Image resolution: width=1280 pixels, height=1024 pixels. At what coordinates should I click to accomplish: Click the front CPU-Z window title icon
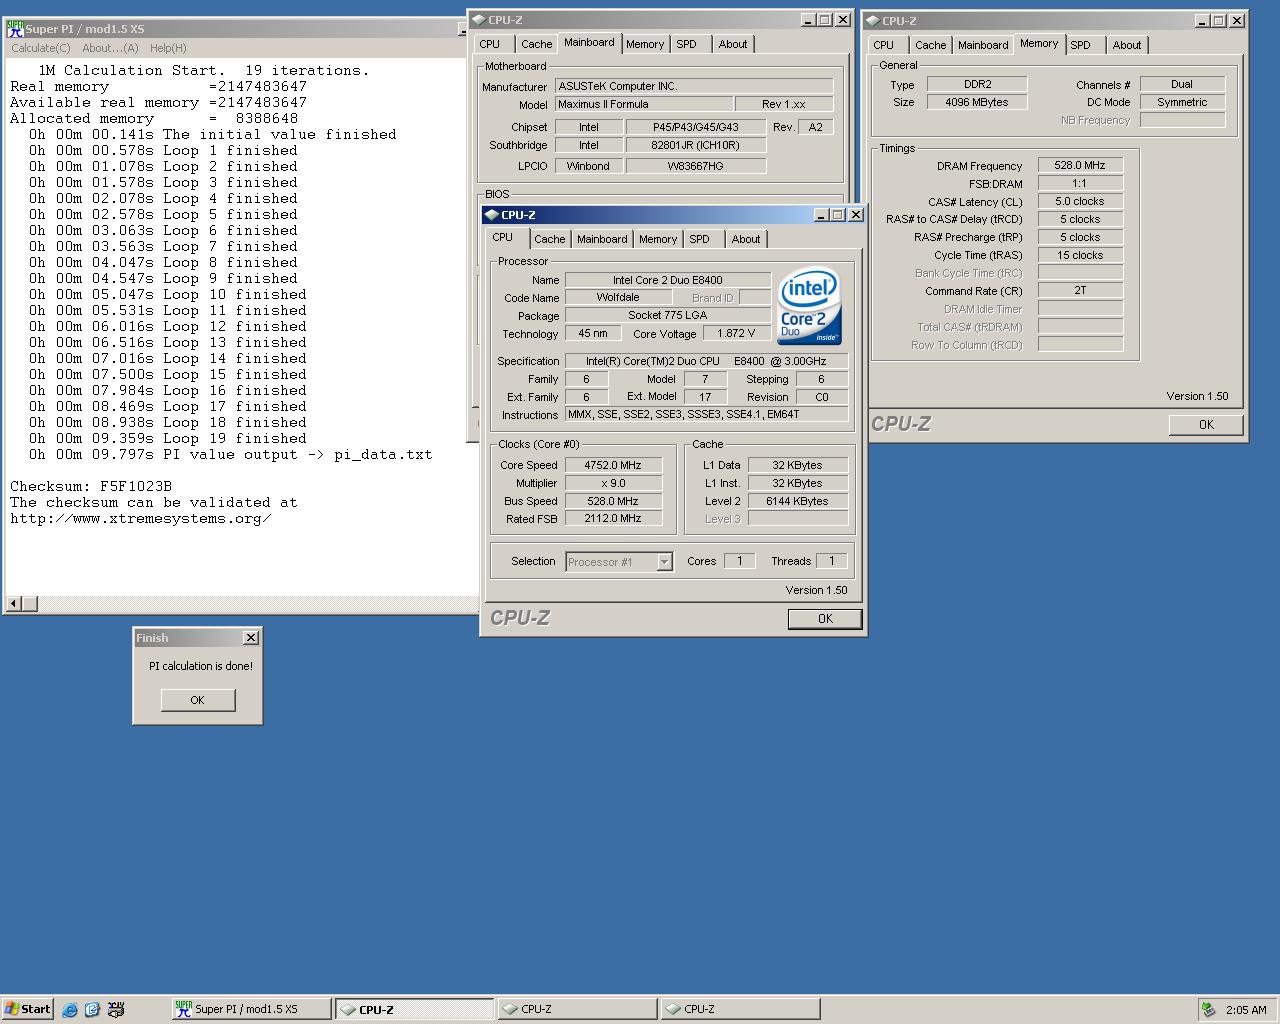pos(491,214)
